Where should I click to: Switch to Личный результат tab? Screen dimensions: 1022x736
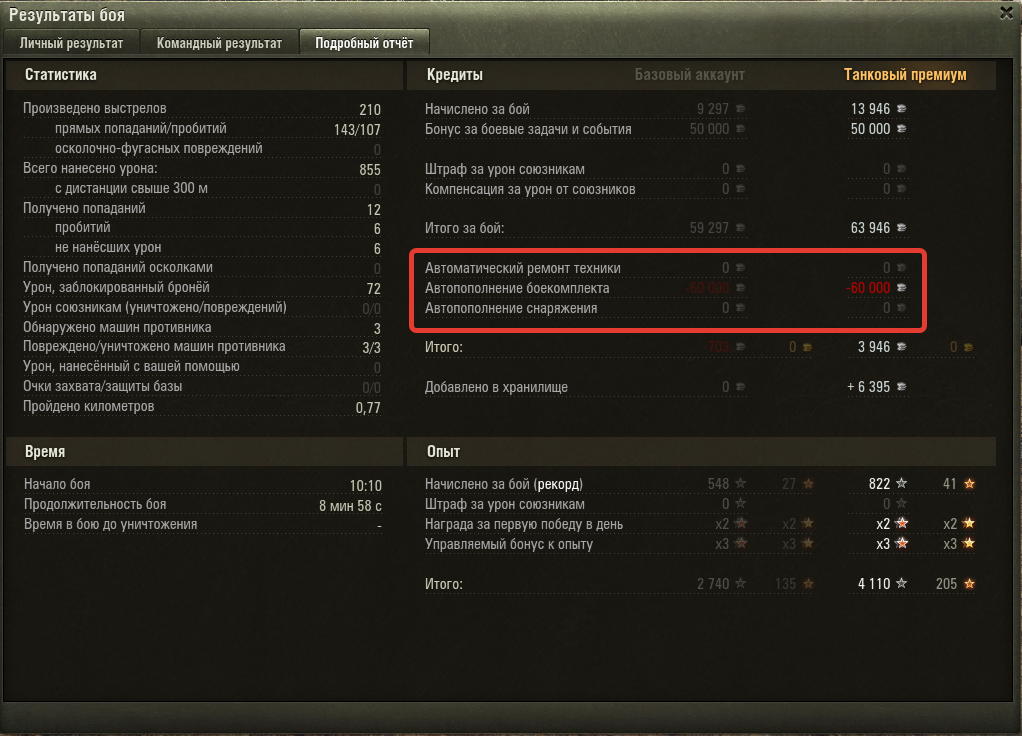point(71,43)
